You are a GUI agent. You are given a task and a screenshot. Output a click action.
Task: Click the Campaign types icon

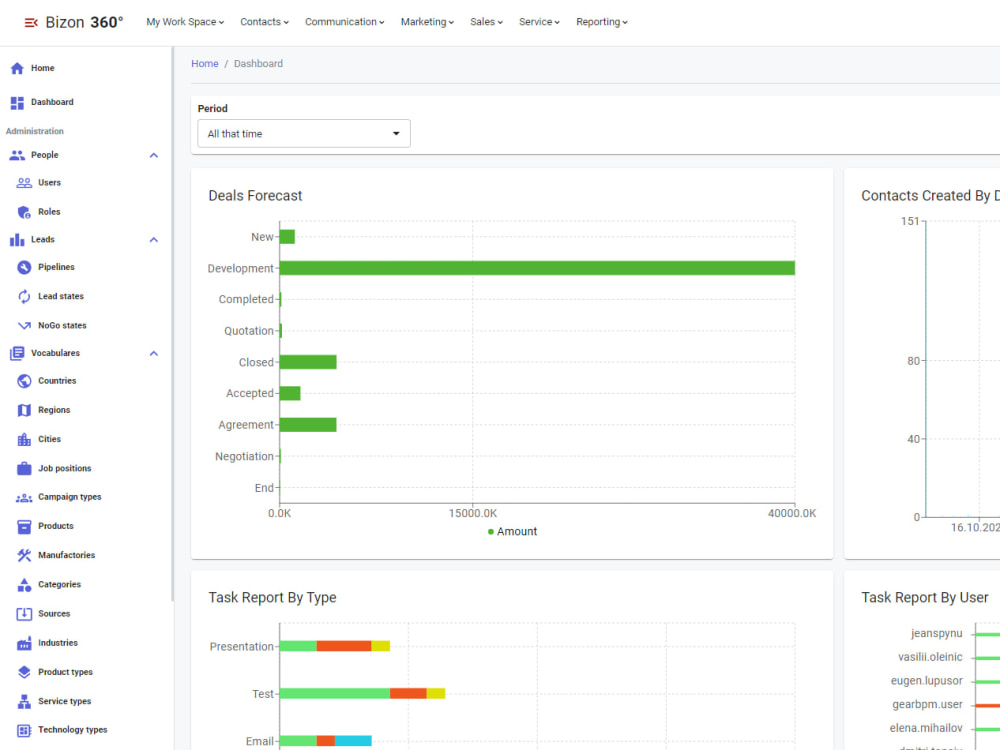pos(24,497)
